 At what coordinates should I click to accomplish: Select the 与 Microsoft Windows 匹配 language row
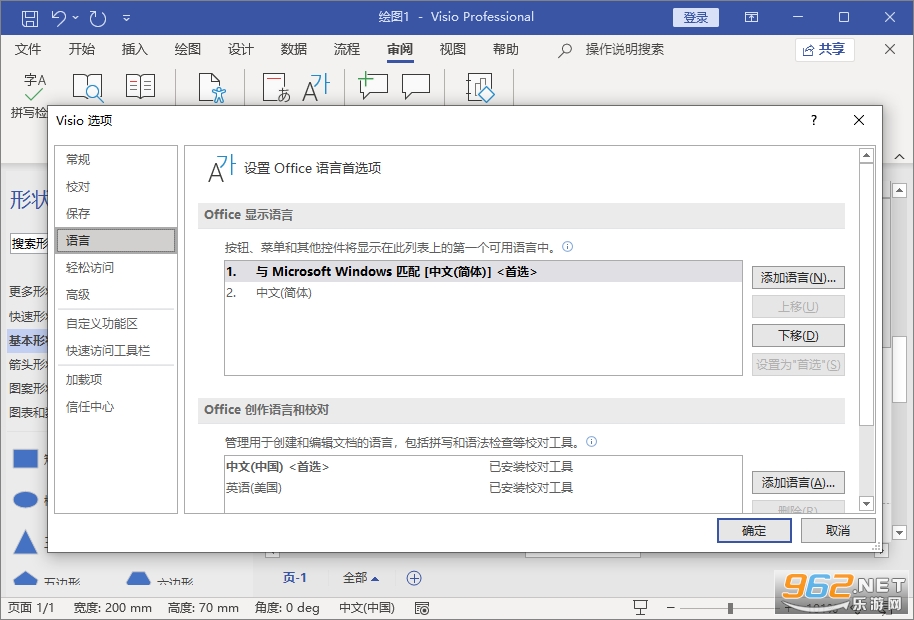483,272
